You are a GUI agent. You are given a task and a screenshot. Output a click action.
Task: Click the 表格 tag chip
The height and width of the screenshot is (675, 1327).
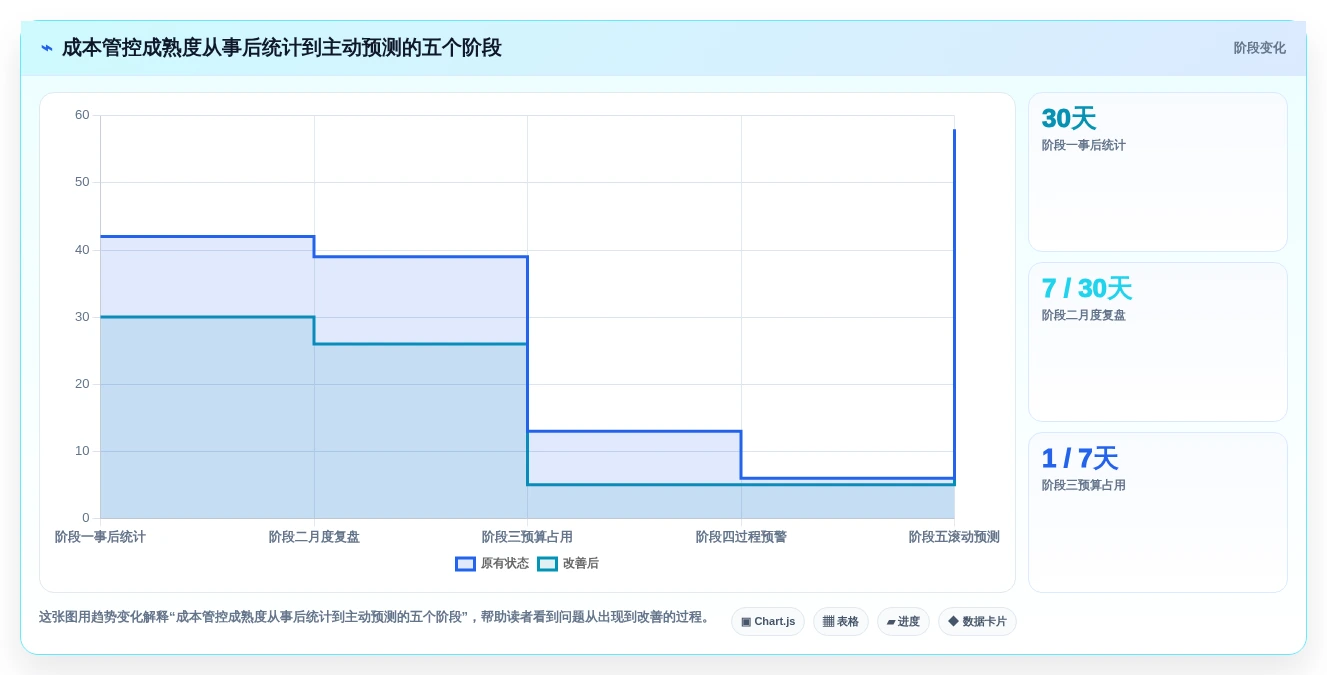point(841,621)
